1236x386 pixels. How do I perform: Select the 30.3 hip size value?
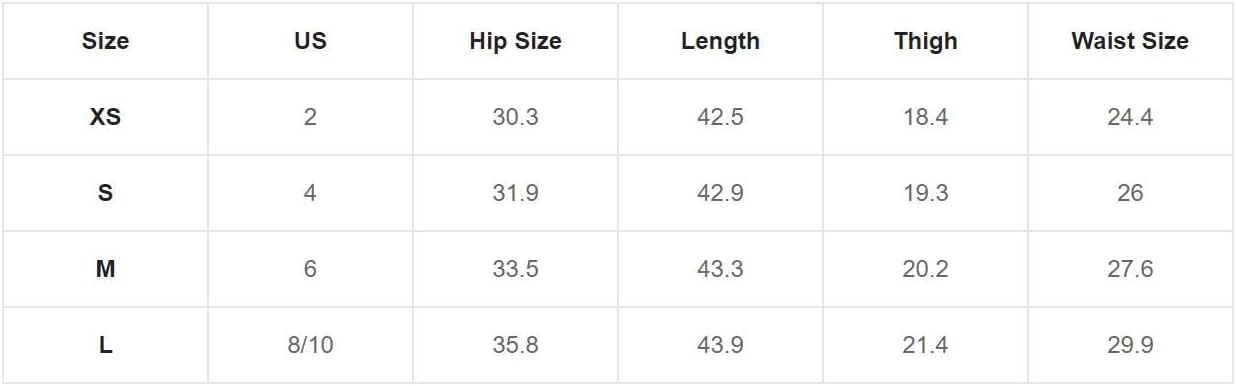click(x=515, y=117)
